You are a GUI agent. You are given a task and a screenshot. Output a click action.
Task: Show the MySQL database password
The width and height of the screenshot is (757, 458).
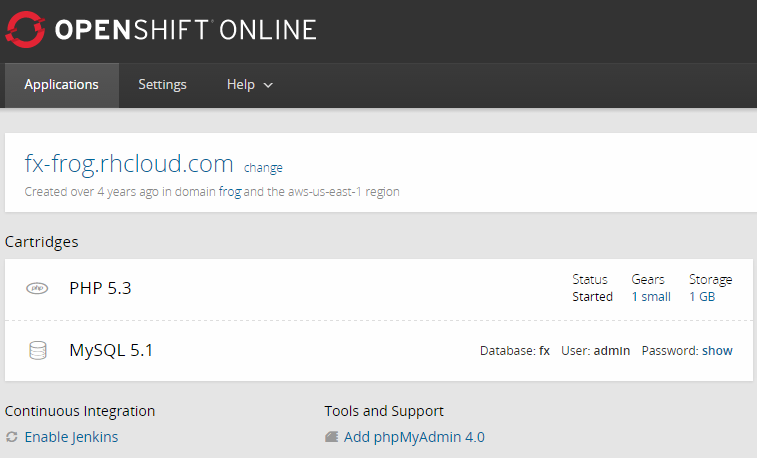[717, 351]
